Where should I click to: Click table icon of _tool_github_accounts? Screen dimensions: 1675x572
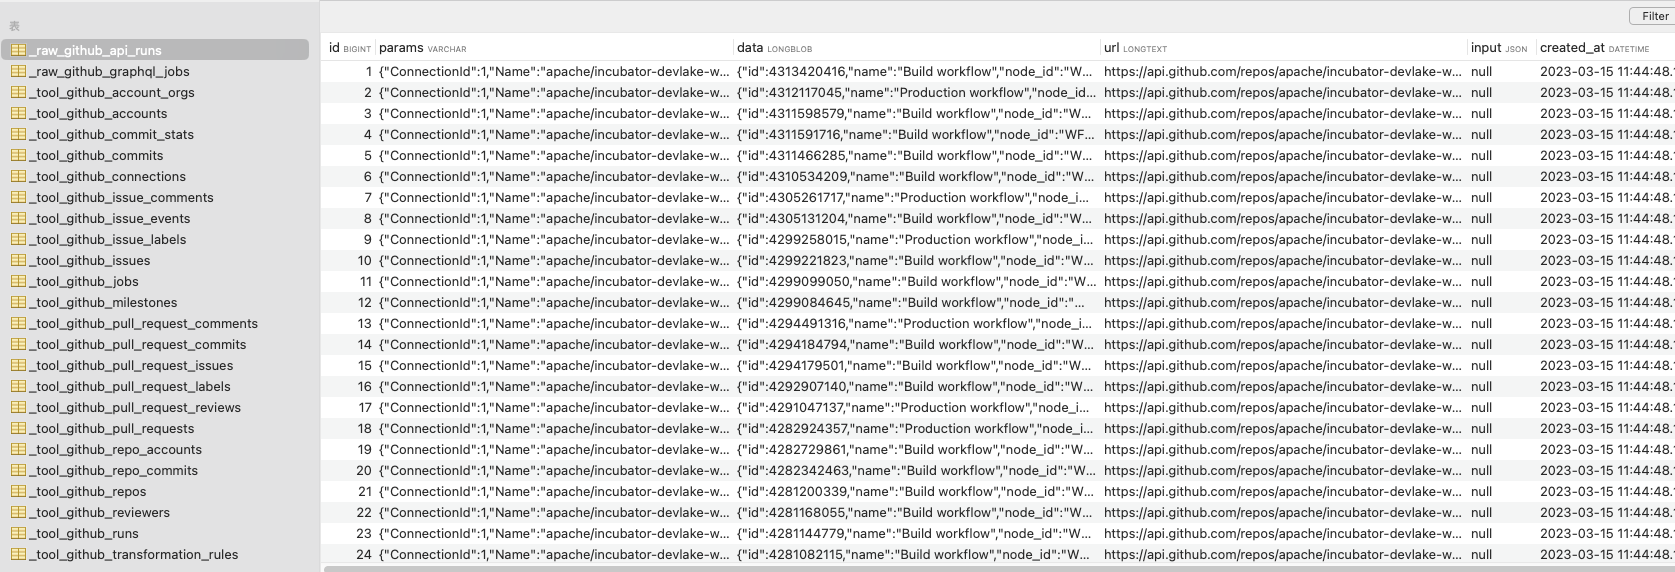[18, 113]
